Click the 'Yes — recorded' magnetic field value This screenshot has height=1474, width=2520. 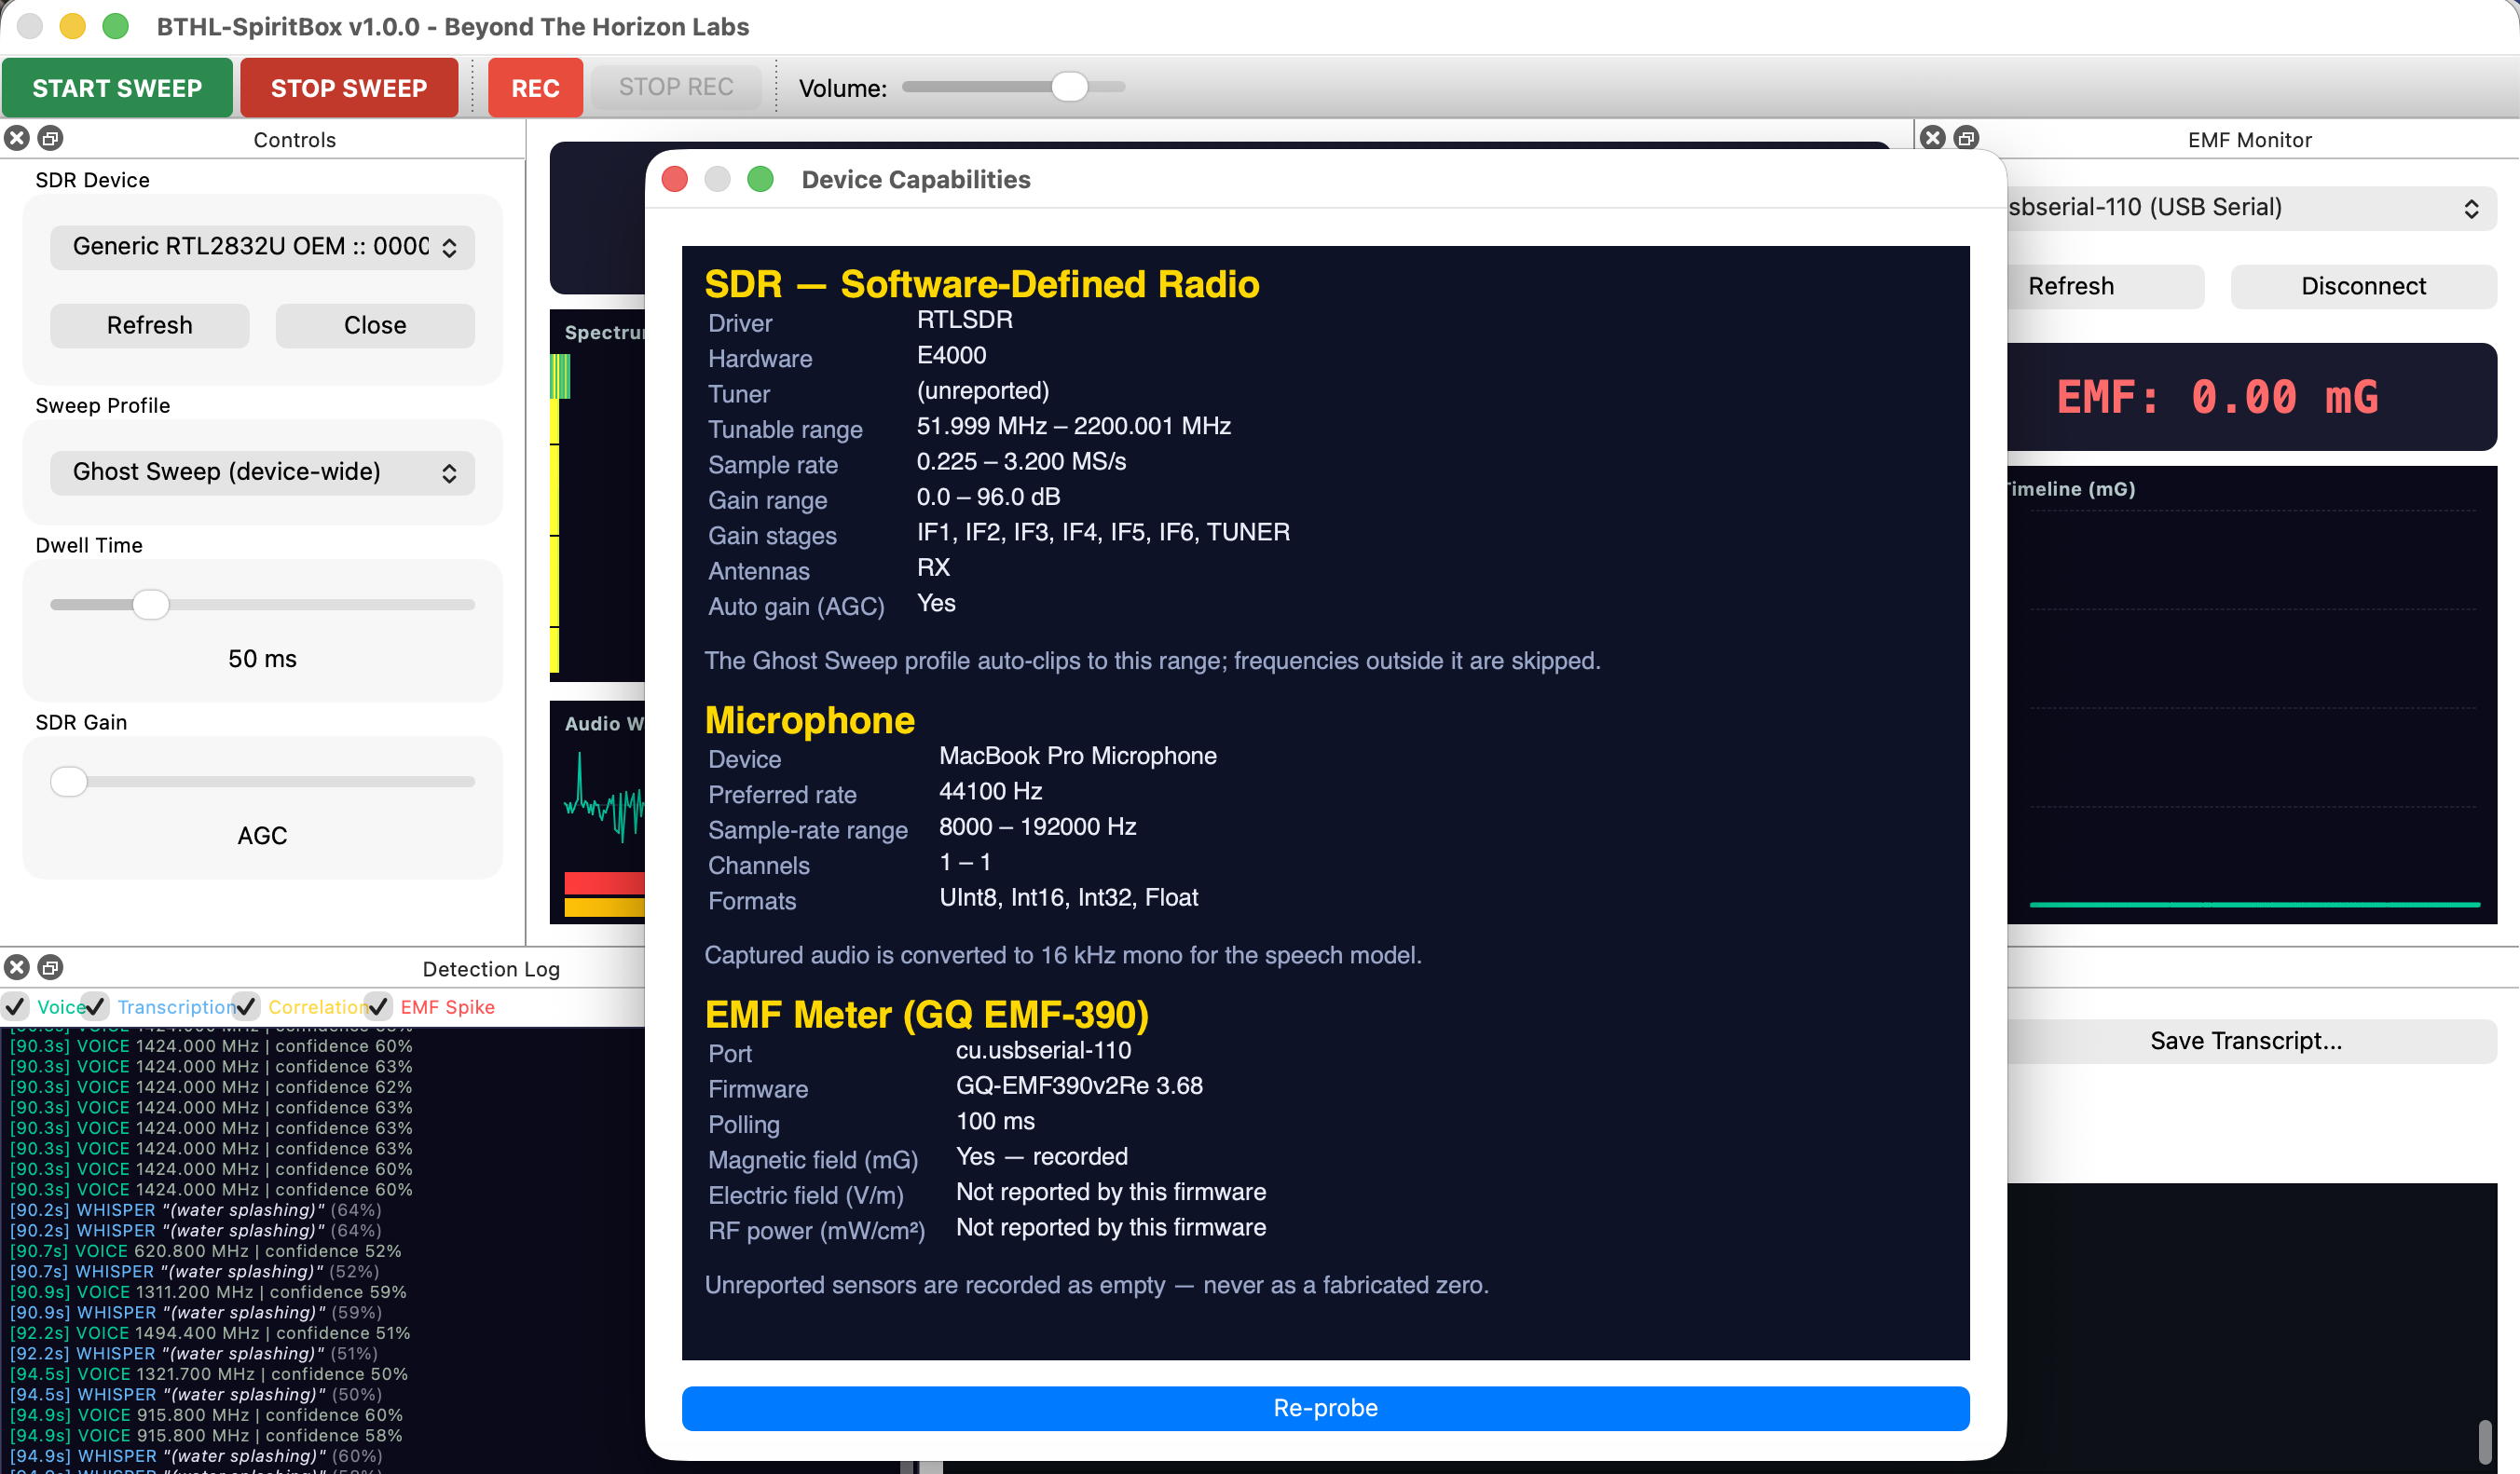tap(1041, 1157)
